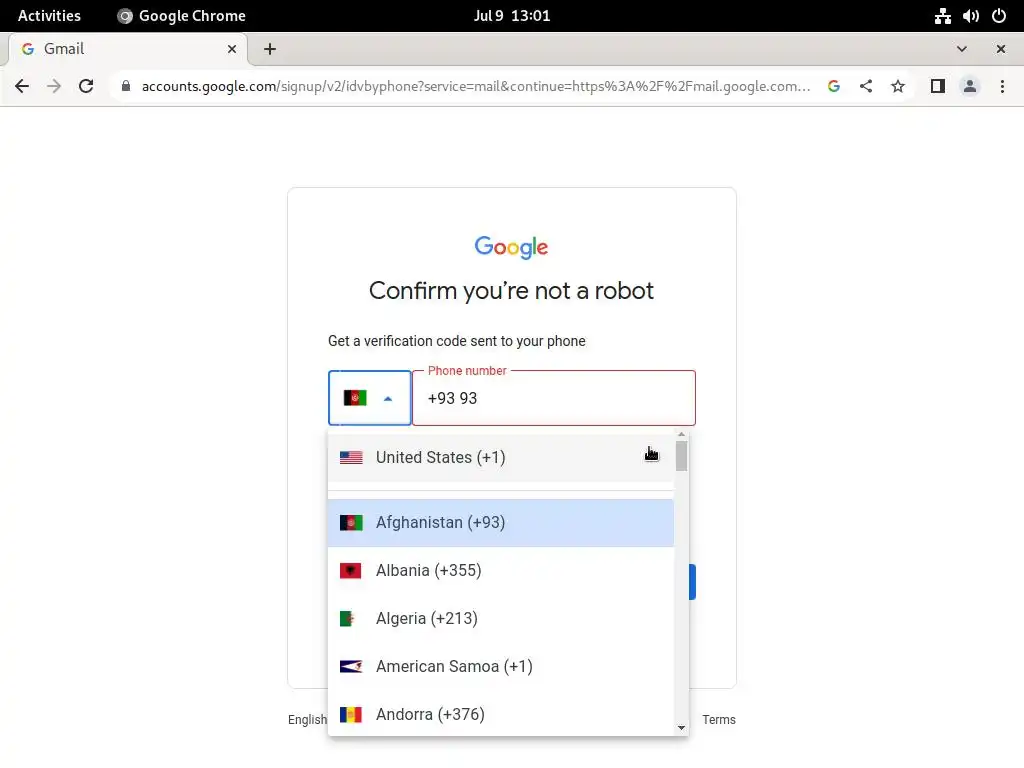Image resolution: width=1024 pixels, height=768 pixels.
Task: Click the Google icon in address bar
Action: (833, 86)
